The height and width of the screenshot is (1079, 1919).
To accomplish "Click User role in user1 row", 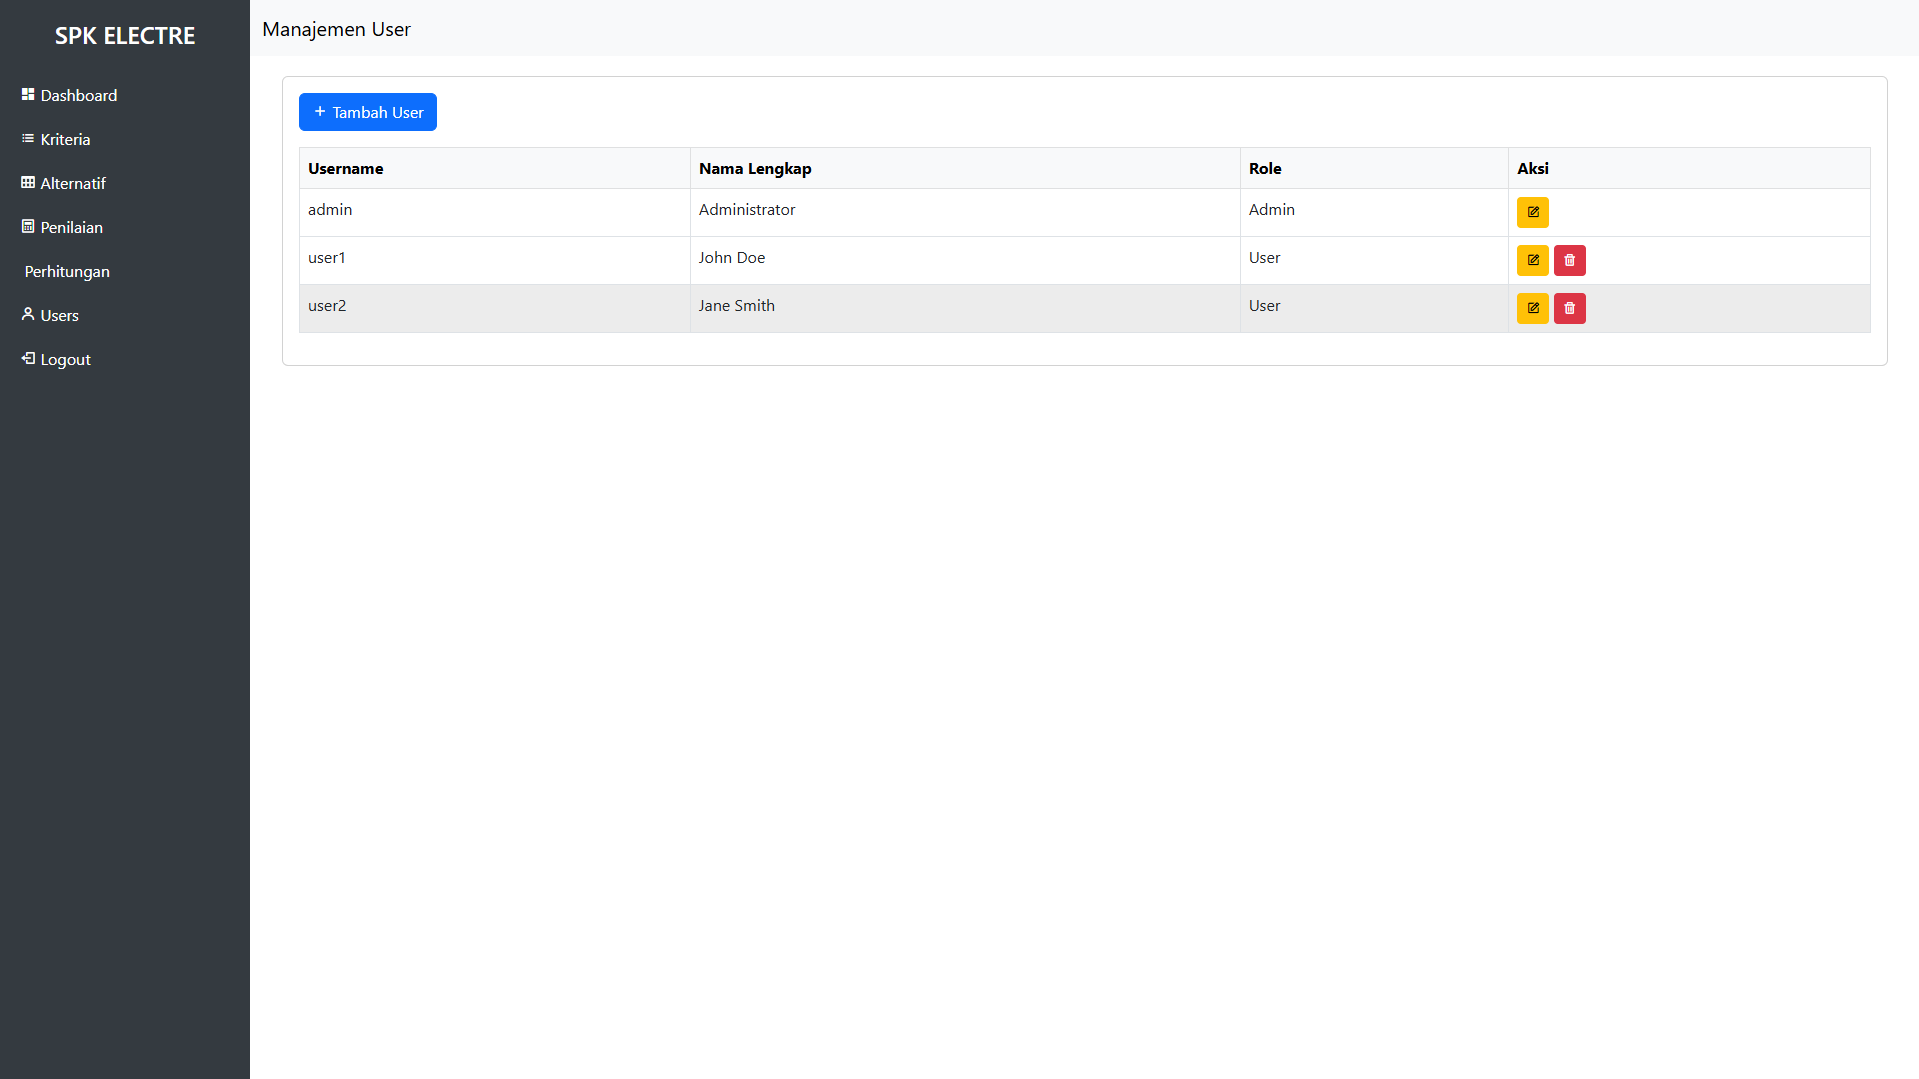I will click(1374, 260).
